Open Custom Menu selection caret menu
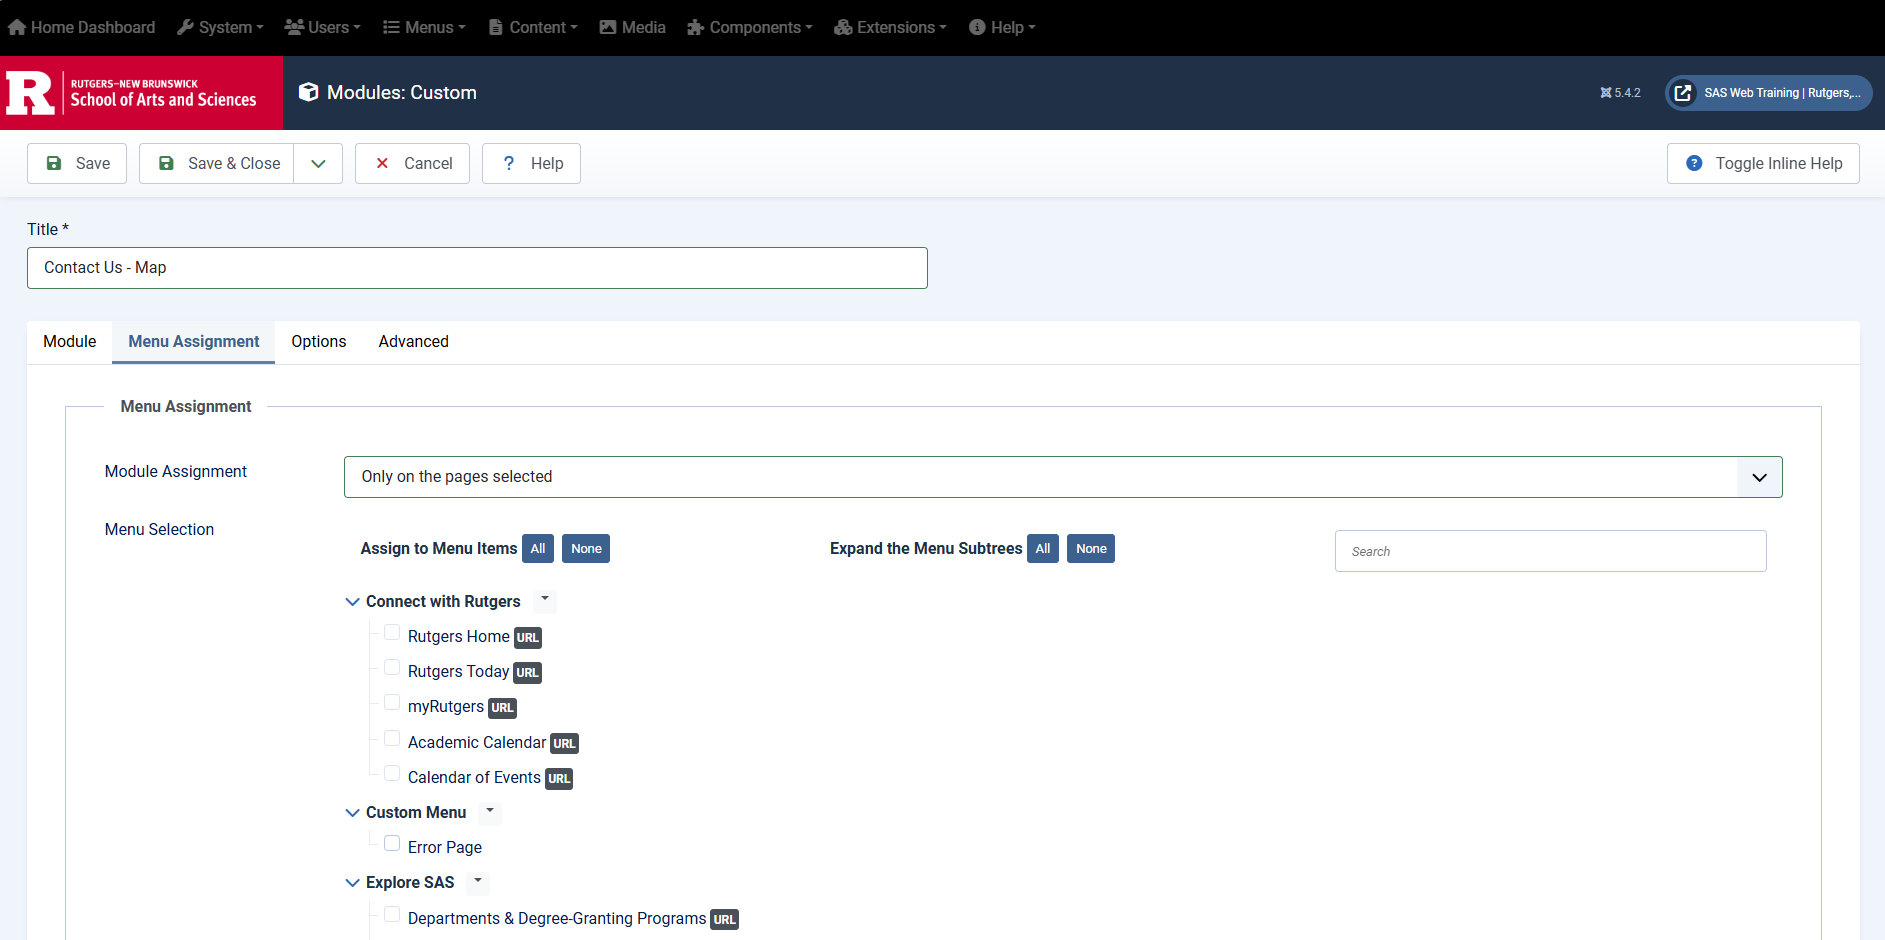Viewport: 1885px width, 940px height. (x=490, y=811)
